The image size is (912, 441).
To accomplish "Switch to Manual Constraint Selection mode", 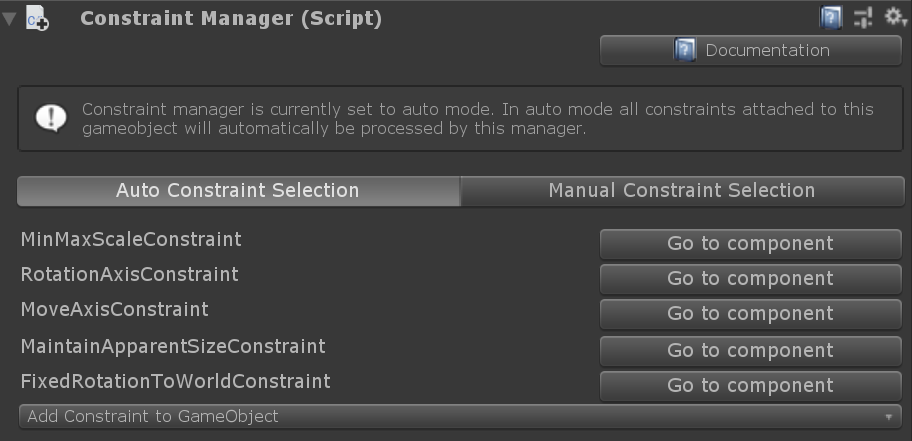I will [x=682, y=190].
